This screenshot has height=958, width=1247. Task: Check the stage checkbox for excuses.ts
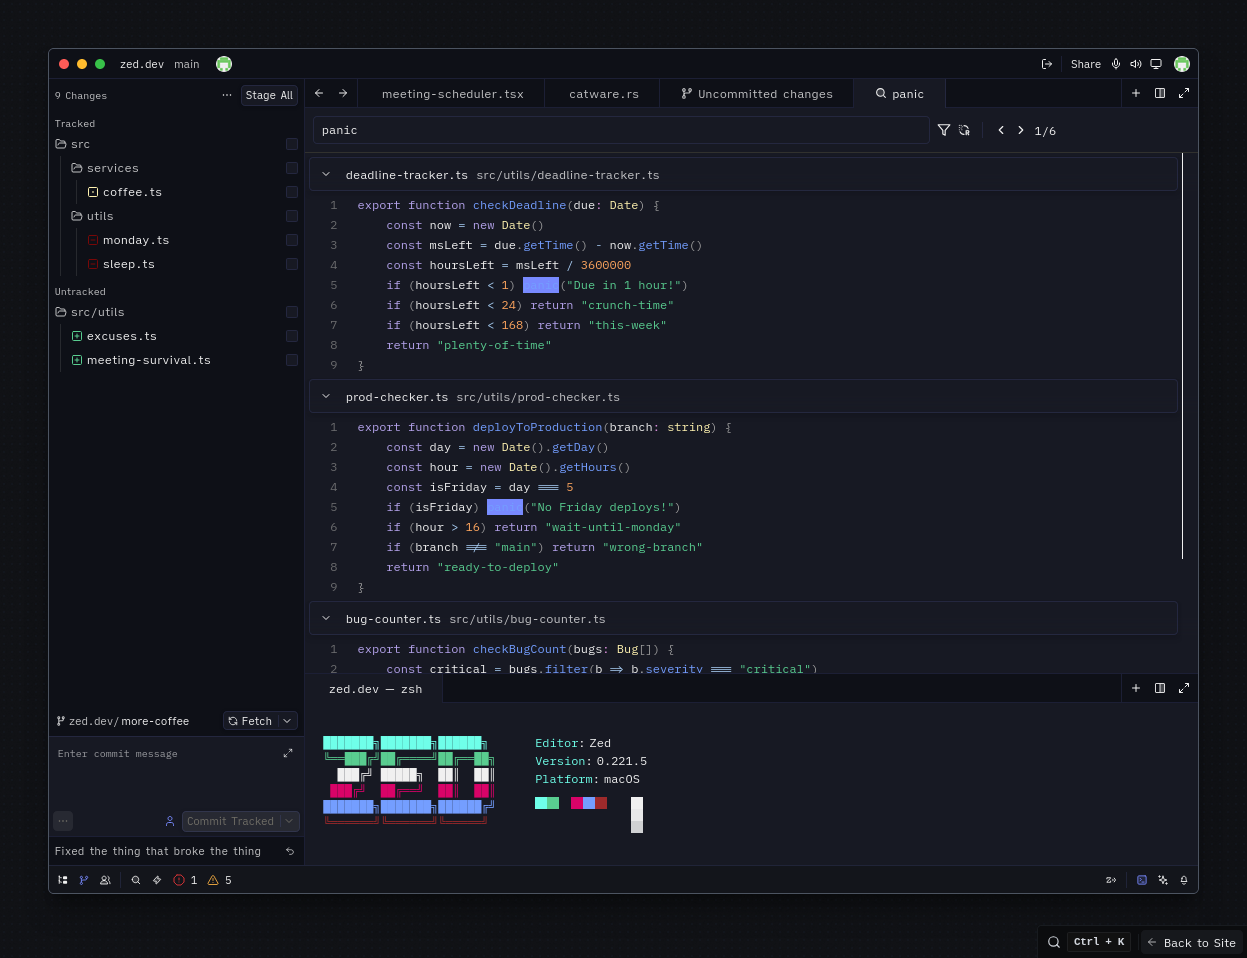click(x=291, y=335)
